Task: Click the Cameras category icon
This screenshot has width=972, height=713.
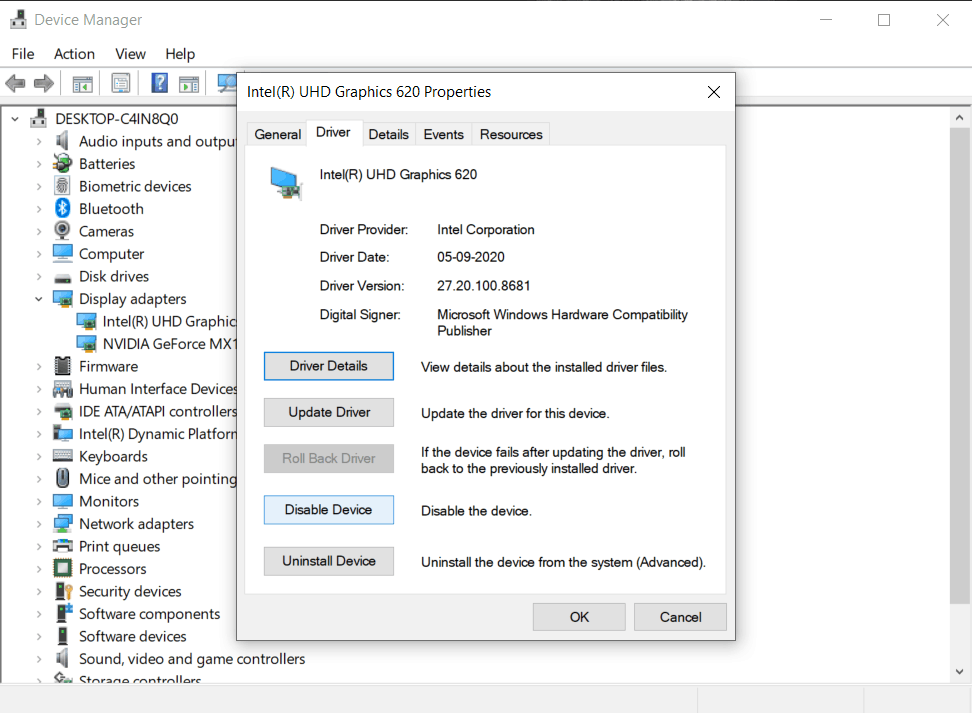Action: pyautogui.click(x=63, y=231)
